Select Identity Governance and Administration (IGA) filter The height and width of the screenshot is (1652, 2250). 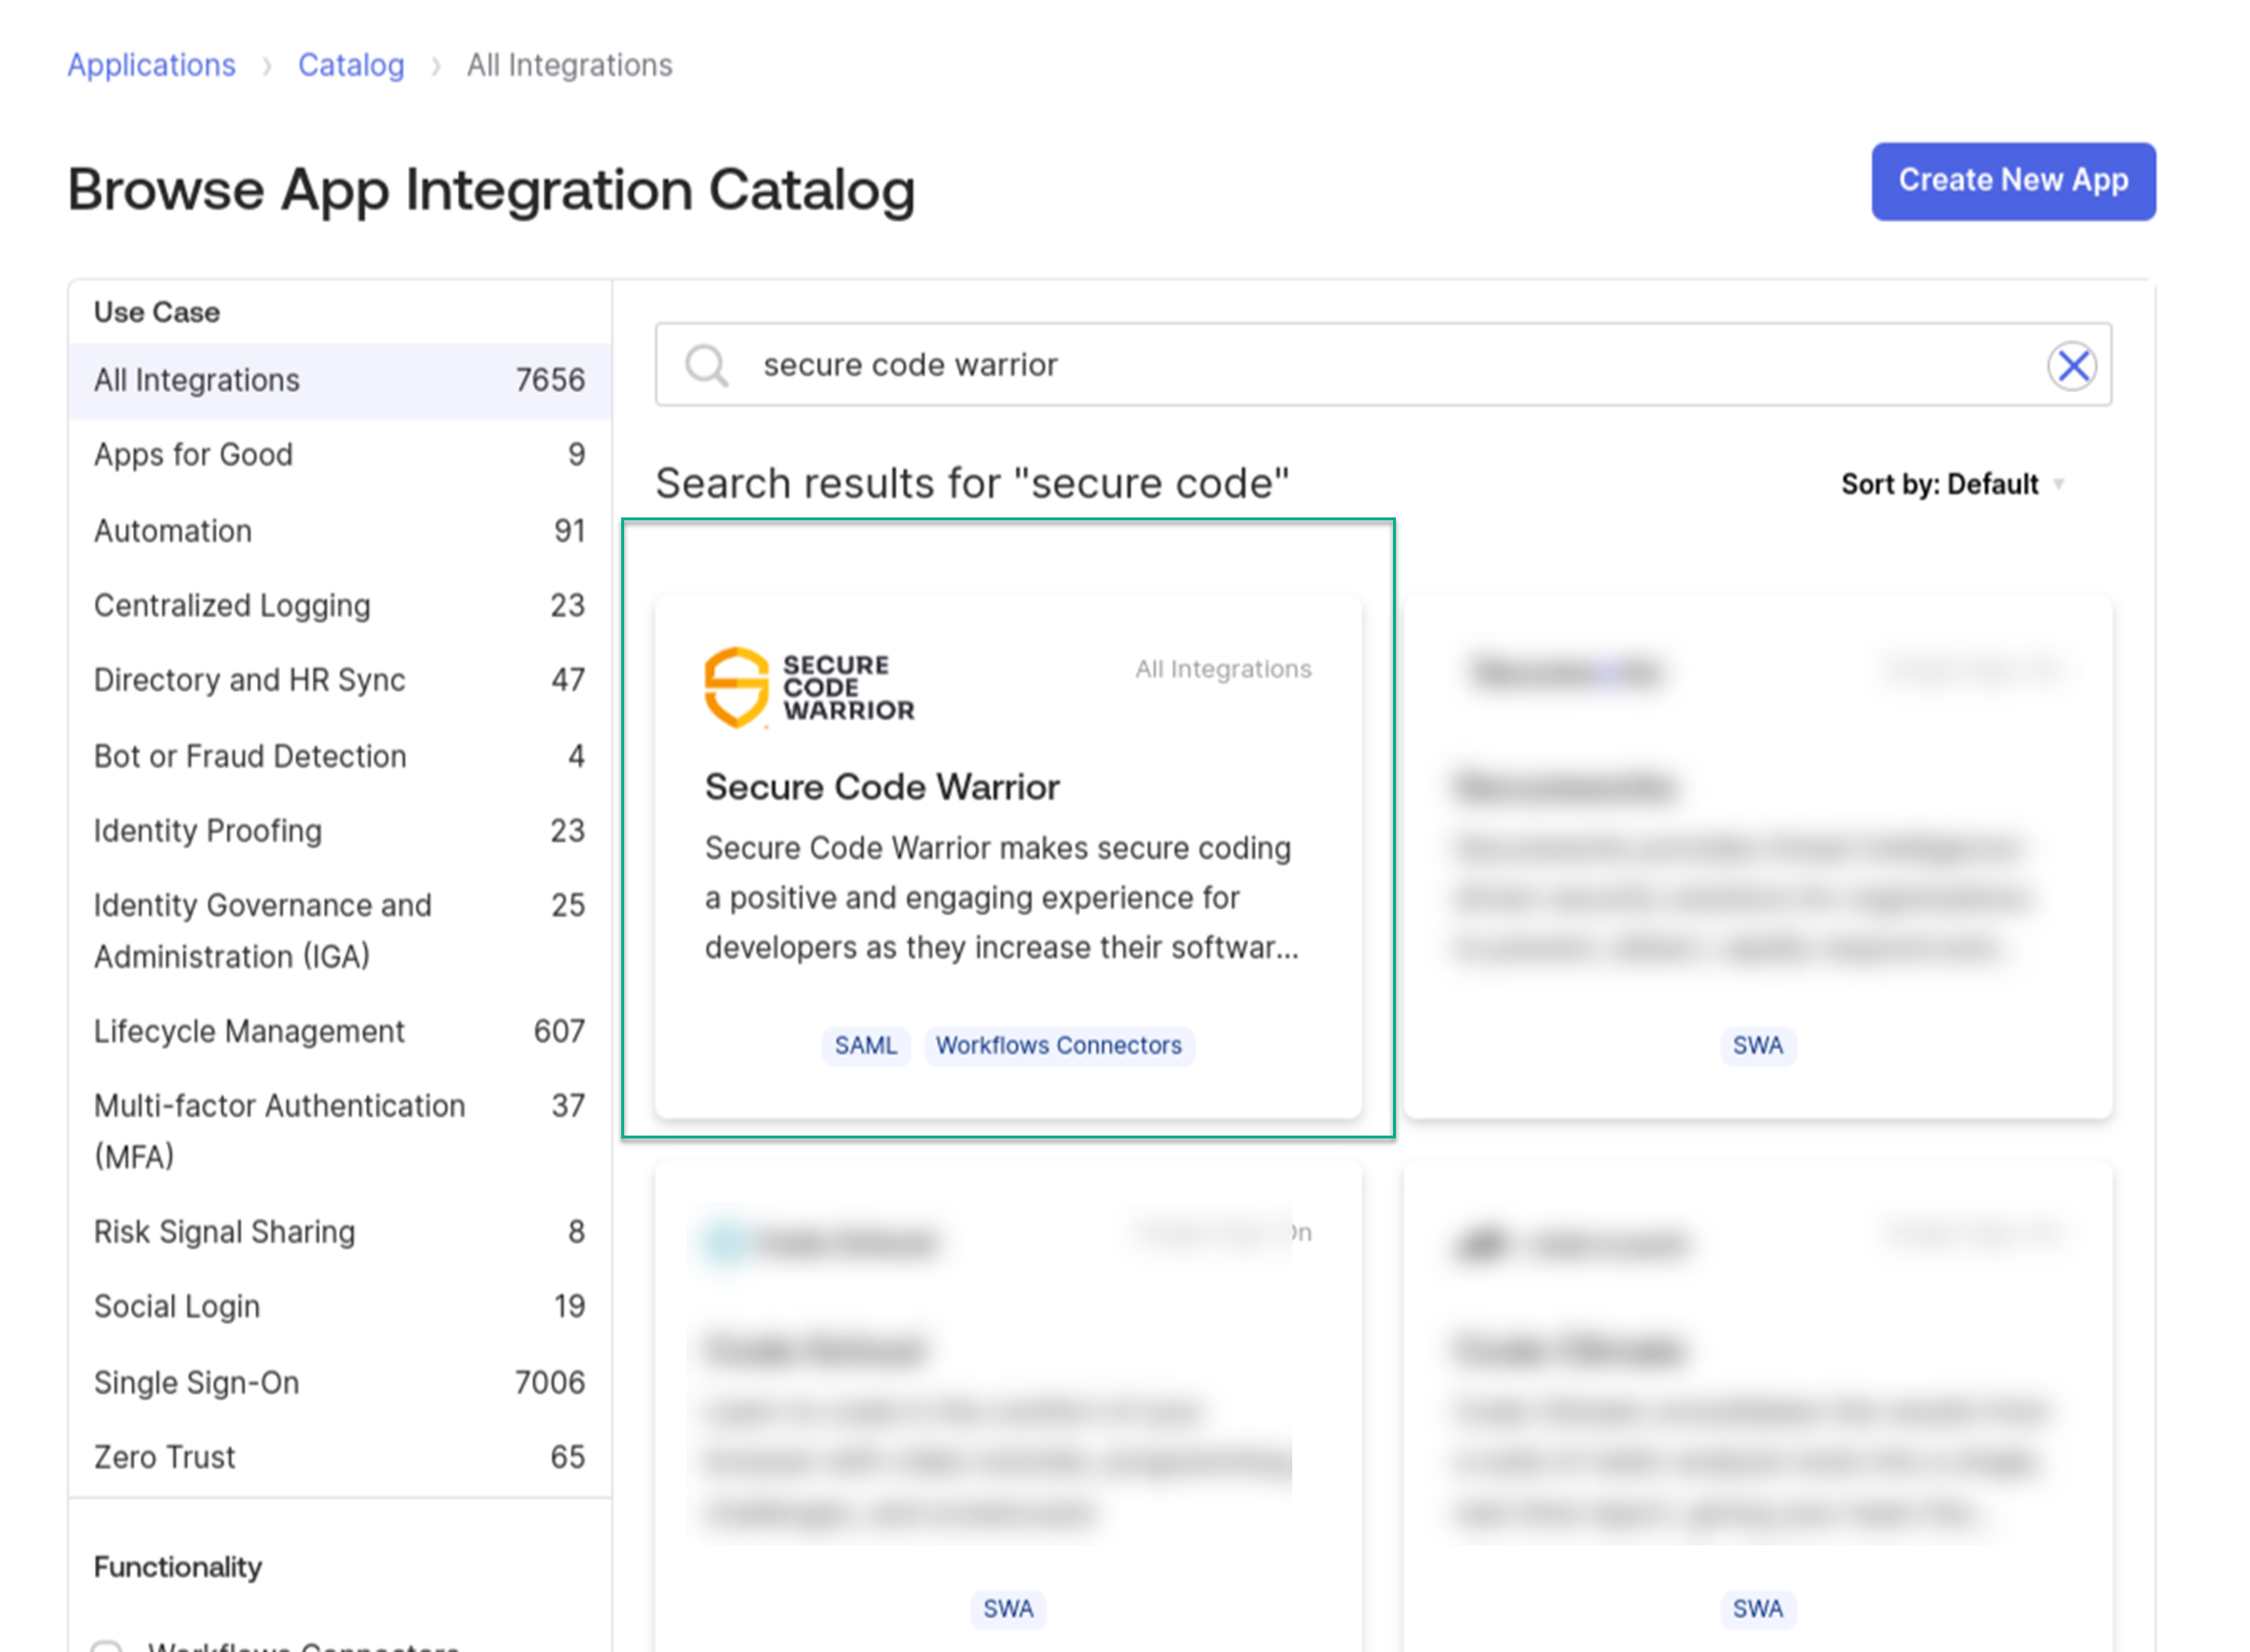(x=340, y=931)
